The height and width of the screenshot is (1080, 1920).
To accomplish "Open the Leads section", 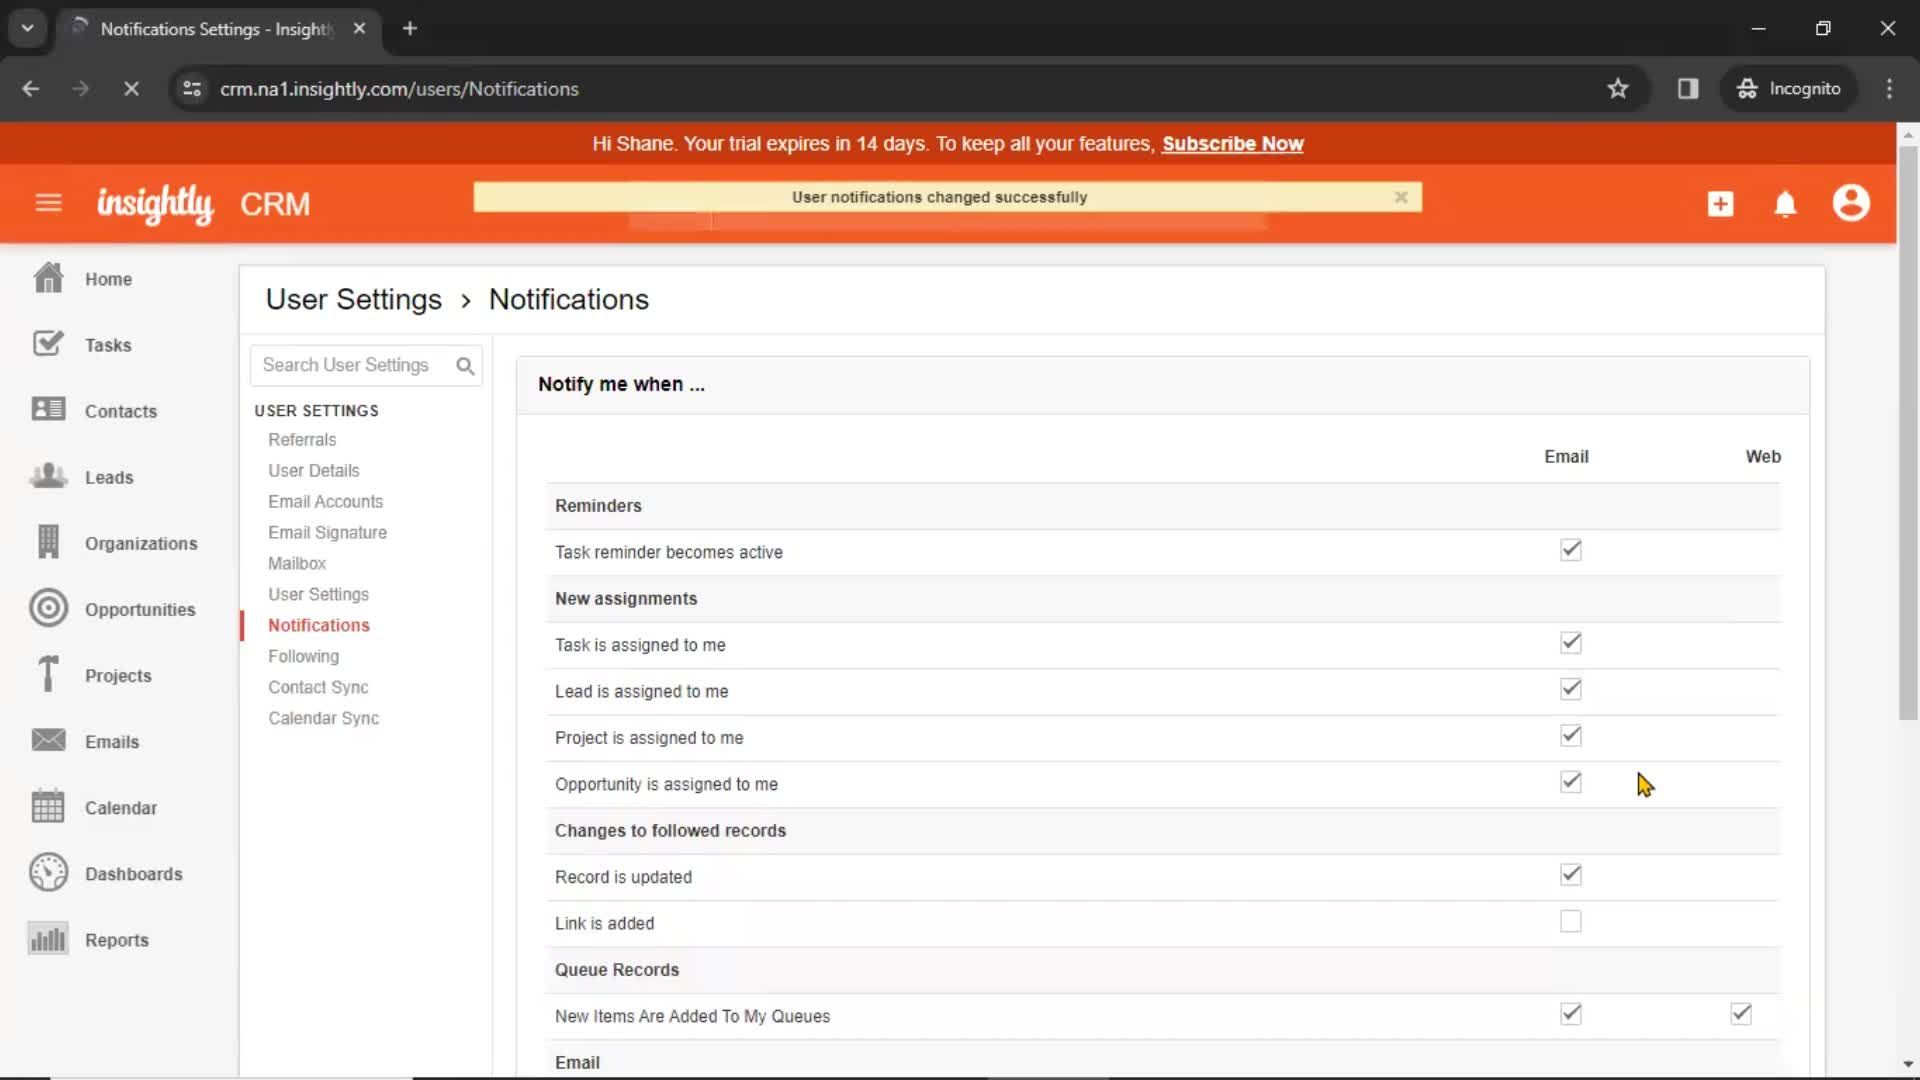I will click(108, 476).
